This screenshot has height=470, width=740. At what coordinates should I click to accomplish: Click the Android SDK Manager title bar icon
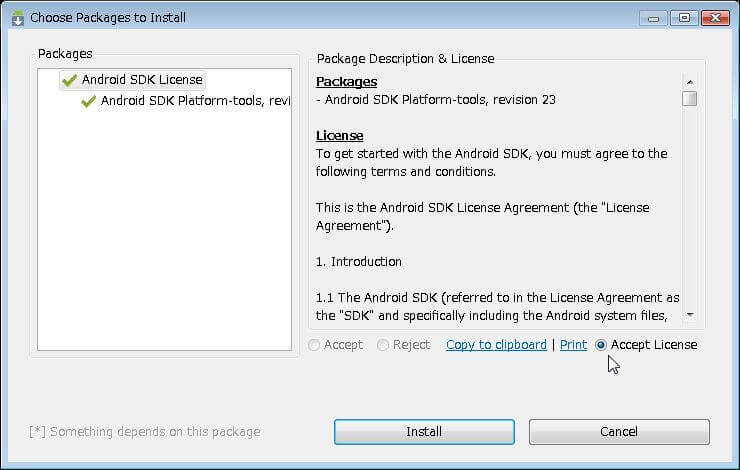pos(16,17)
